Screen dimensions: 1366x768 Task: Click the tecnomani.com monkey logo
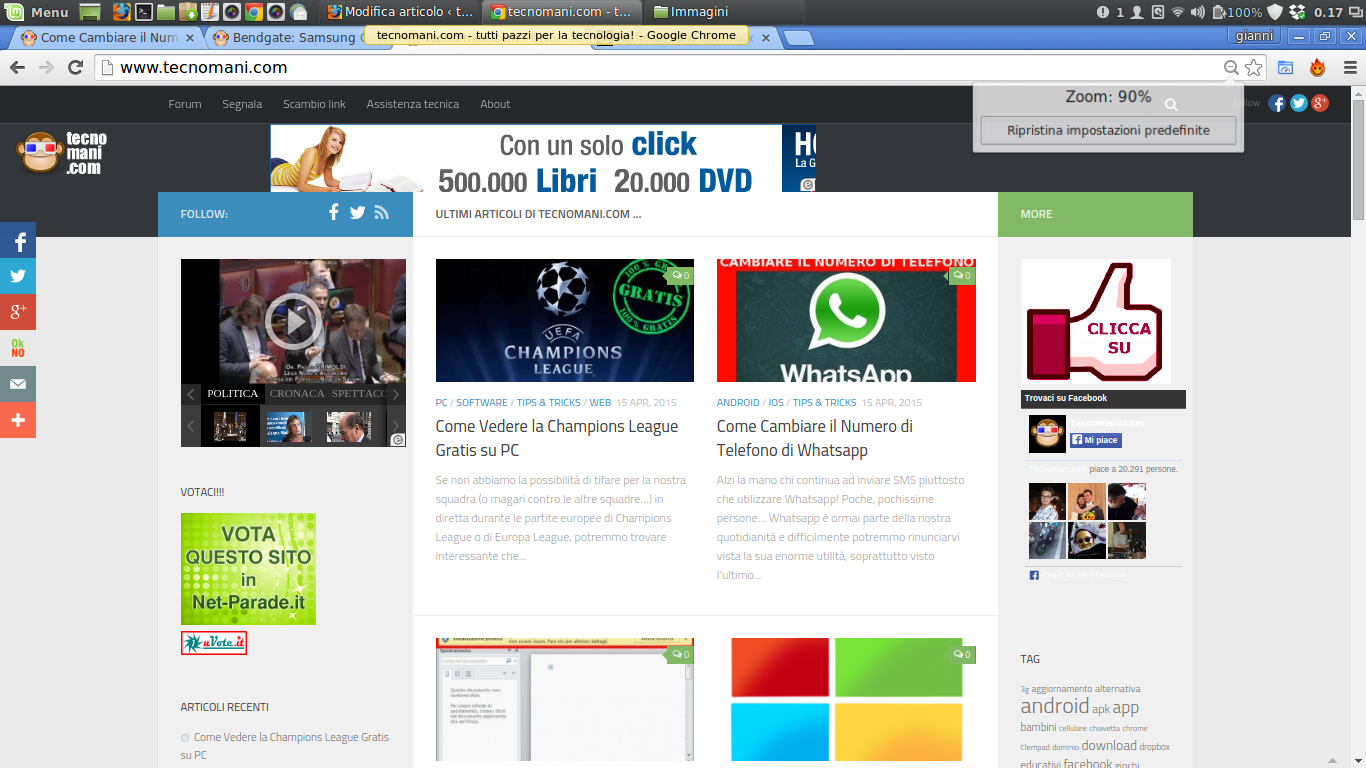[x=62, y=153]
